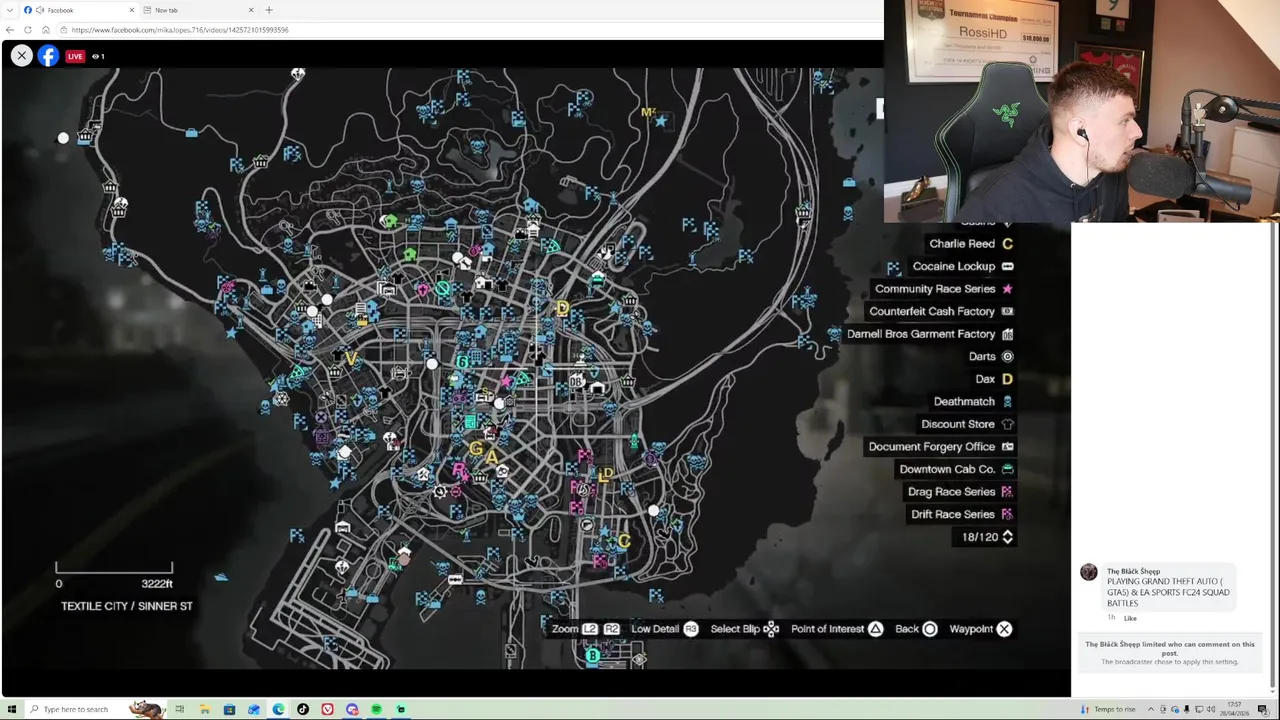
Task: Click the Downtown Cab Co. taxi icon
Action: (1007, 469)
